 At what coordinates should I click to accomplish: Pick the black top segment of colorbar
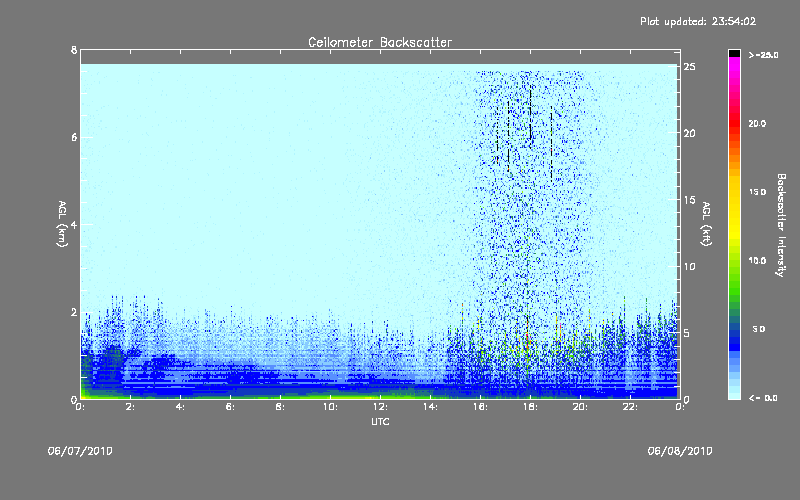point(734,53)
